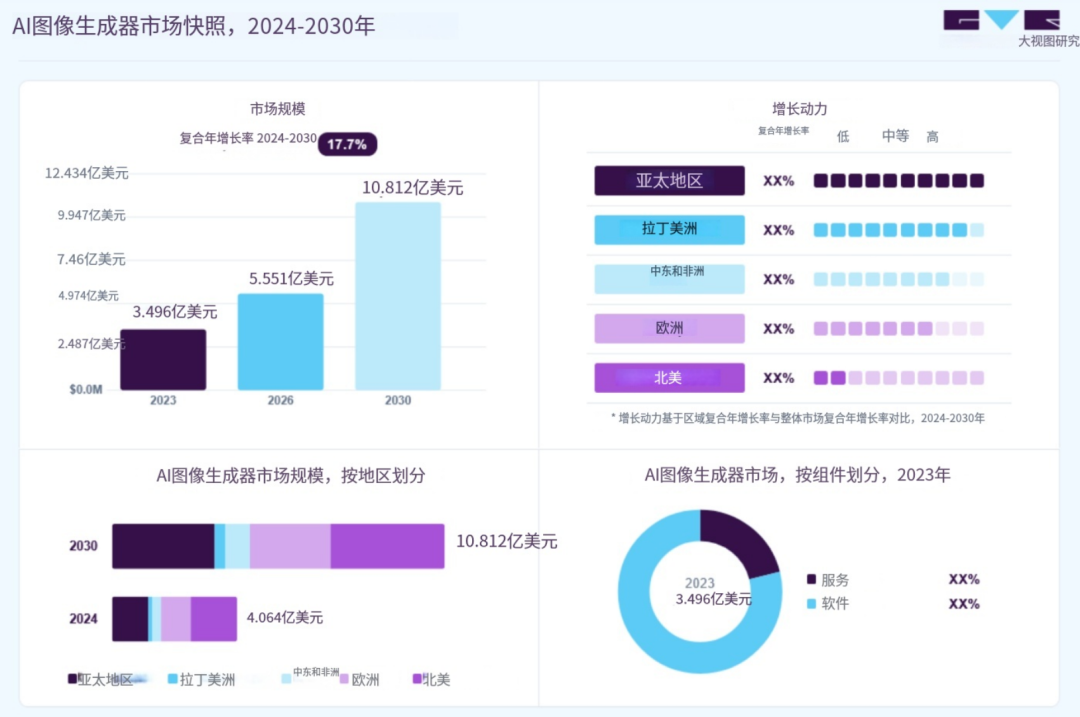Click the 北美 legend swatch at bottom

tap(417, 678)
